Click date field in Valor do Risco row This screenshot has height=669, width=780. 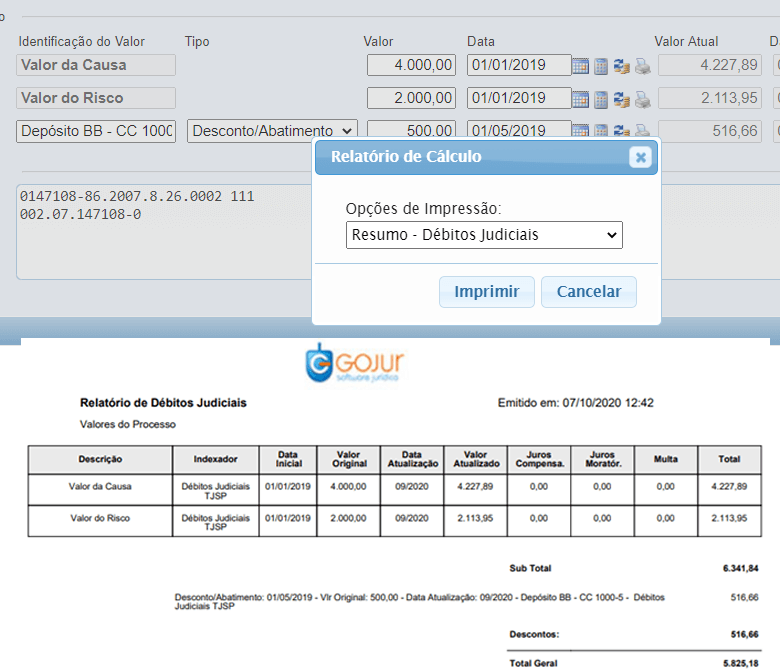519,98
